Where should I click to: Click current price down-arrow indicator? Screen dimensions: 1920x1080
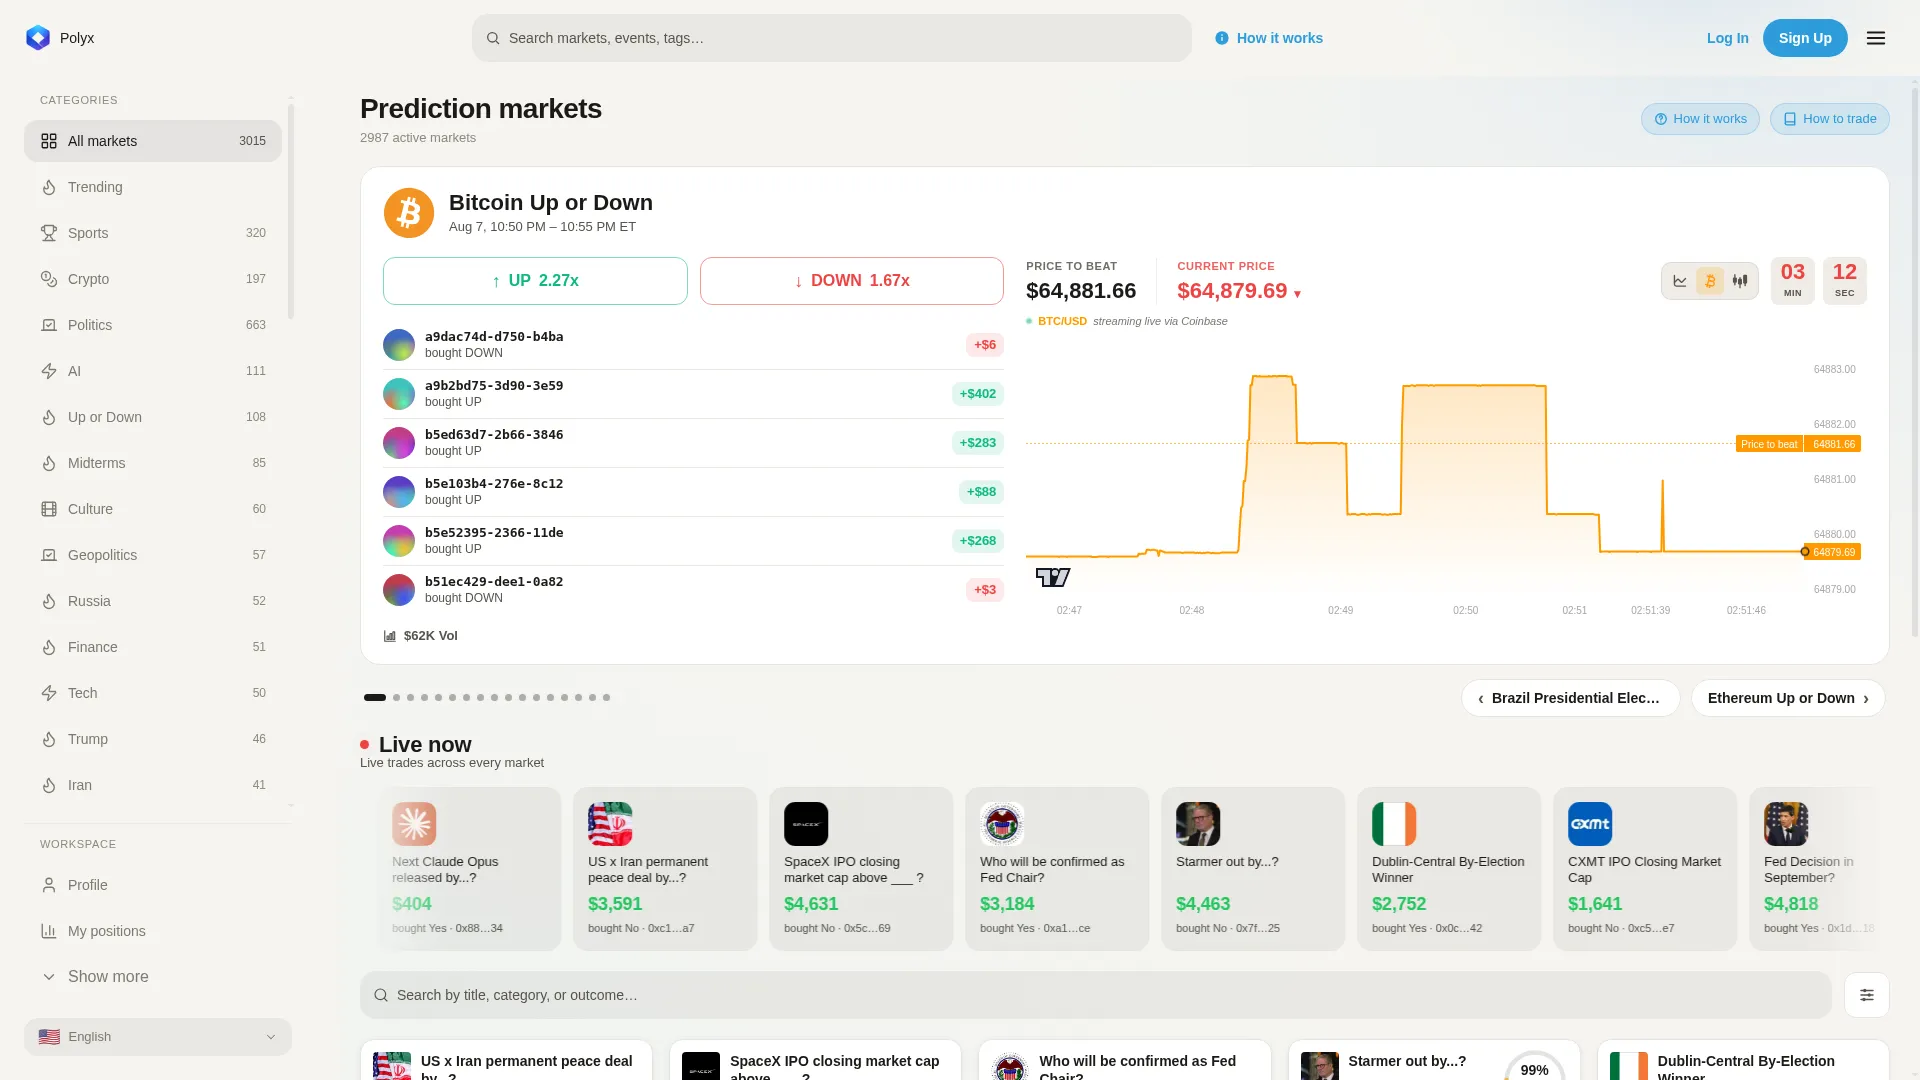coord(1297,294)
